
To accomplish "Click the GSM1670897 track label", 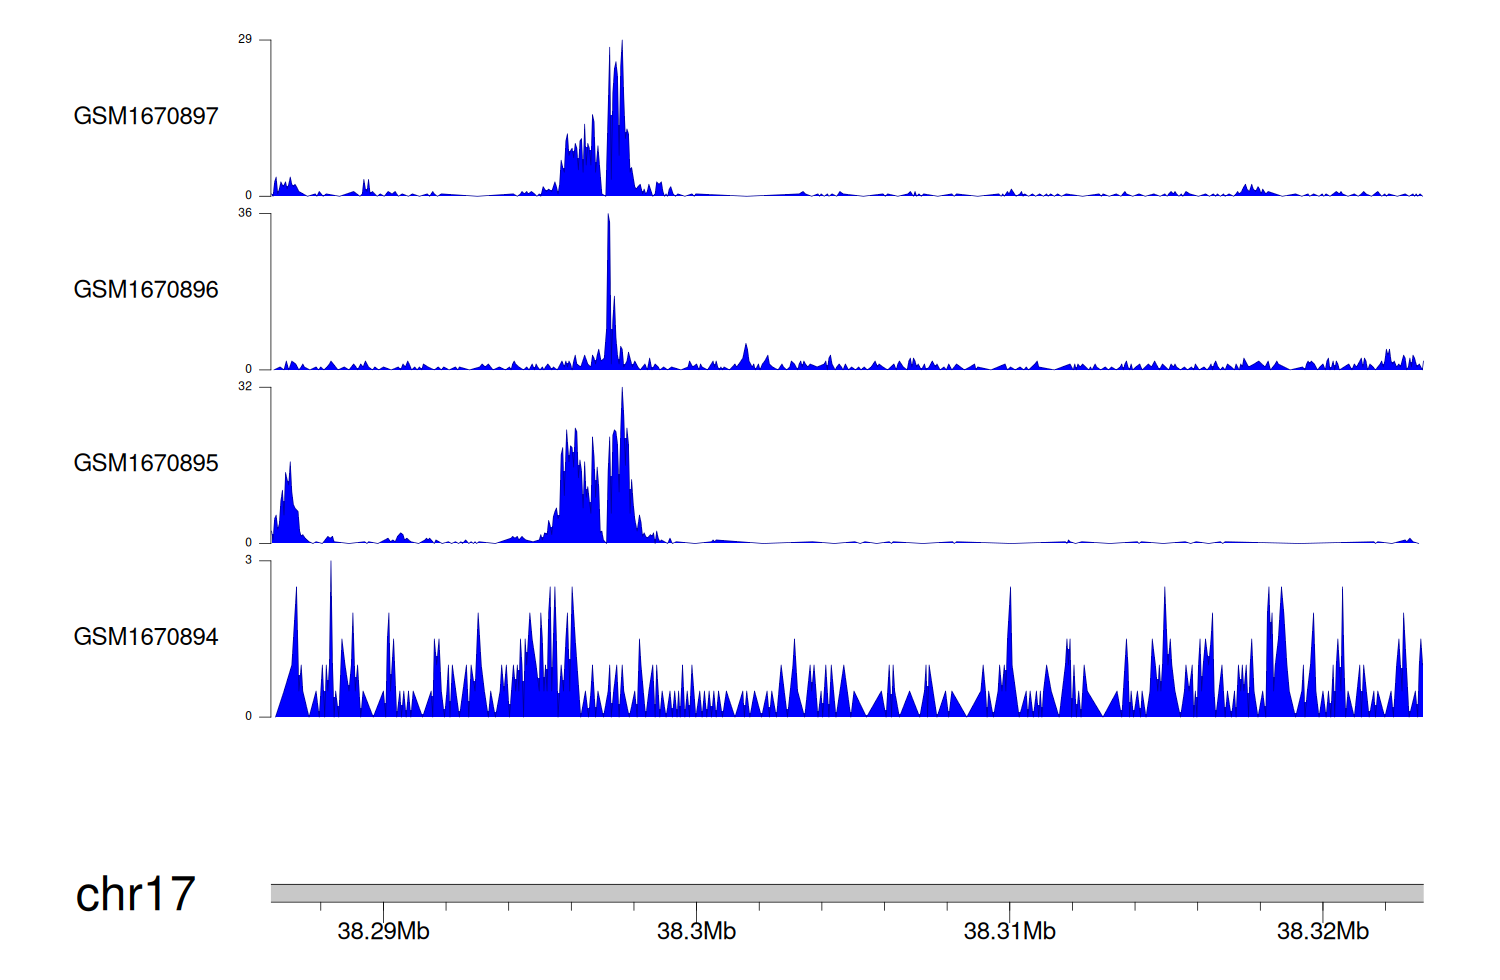I will tap(146, 116).
